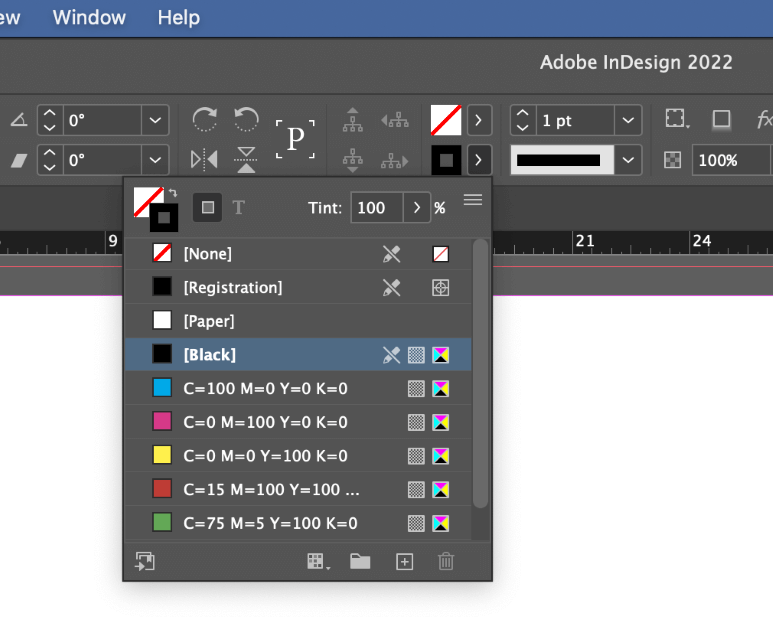This screenshot has height=643, width=773.
Task: Open the rotation angle dropdown
Action: 155,120
